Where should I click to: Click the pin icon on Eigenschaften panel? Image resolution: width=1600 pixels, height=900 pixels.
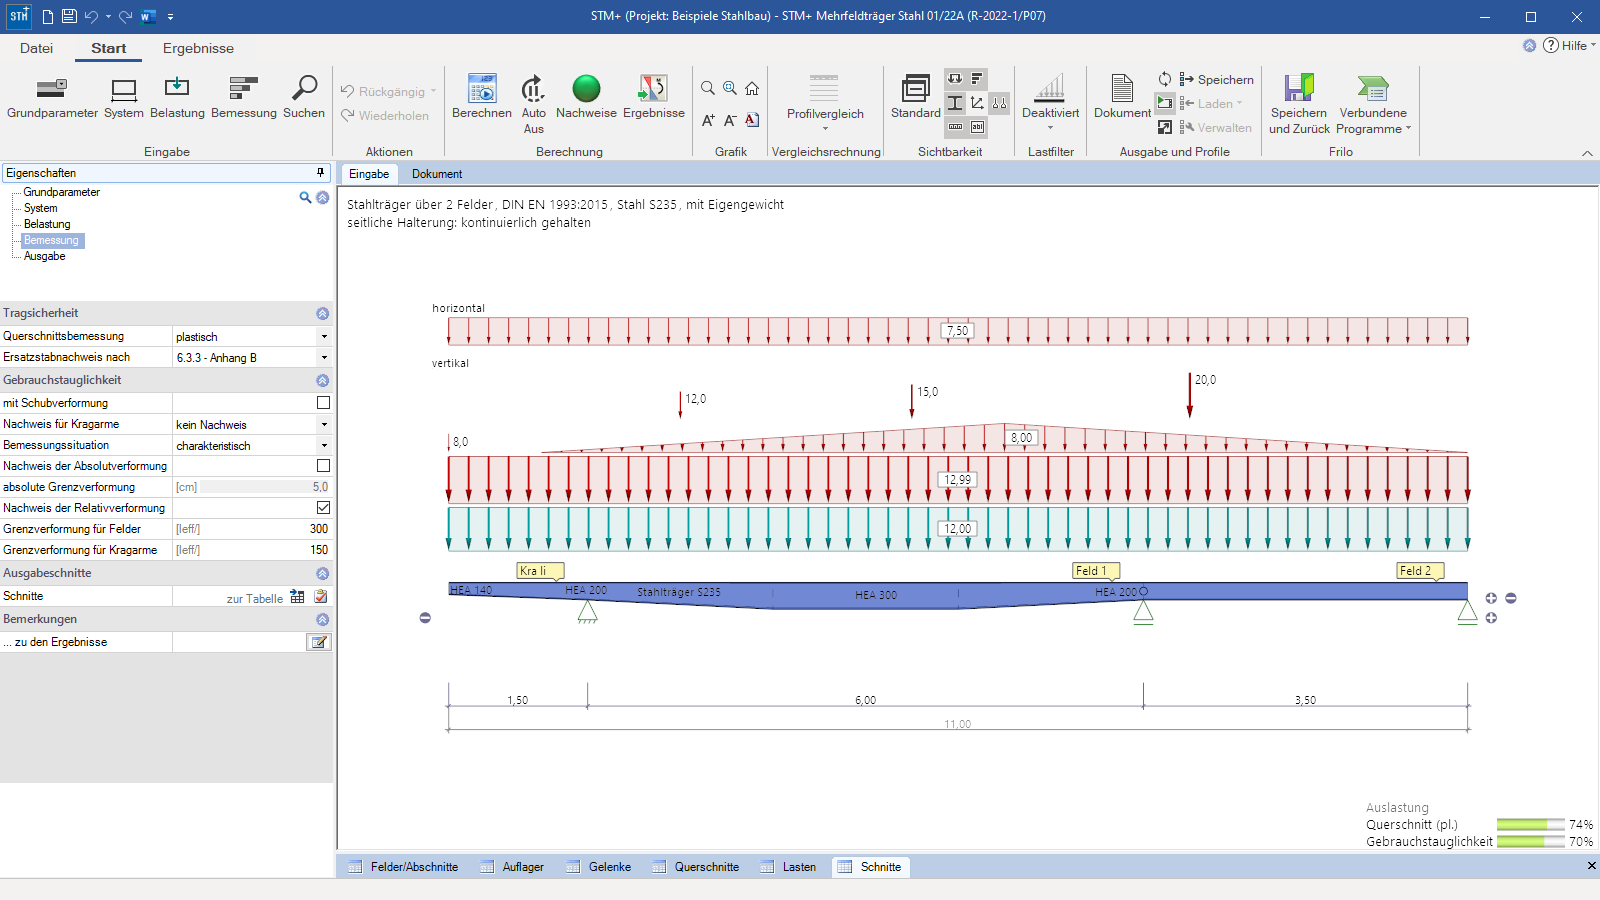(x=321, y=173)
